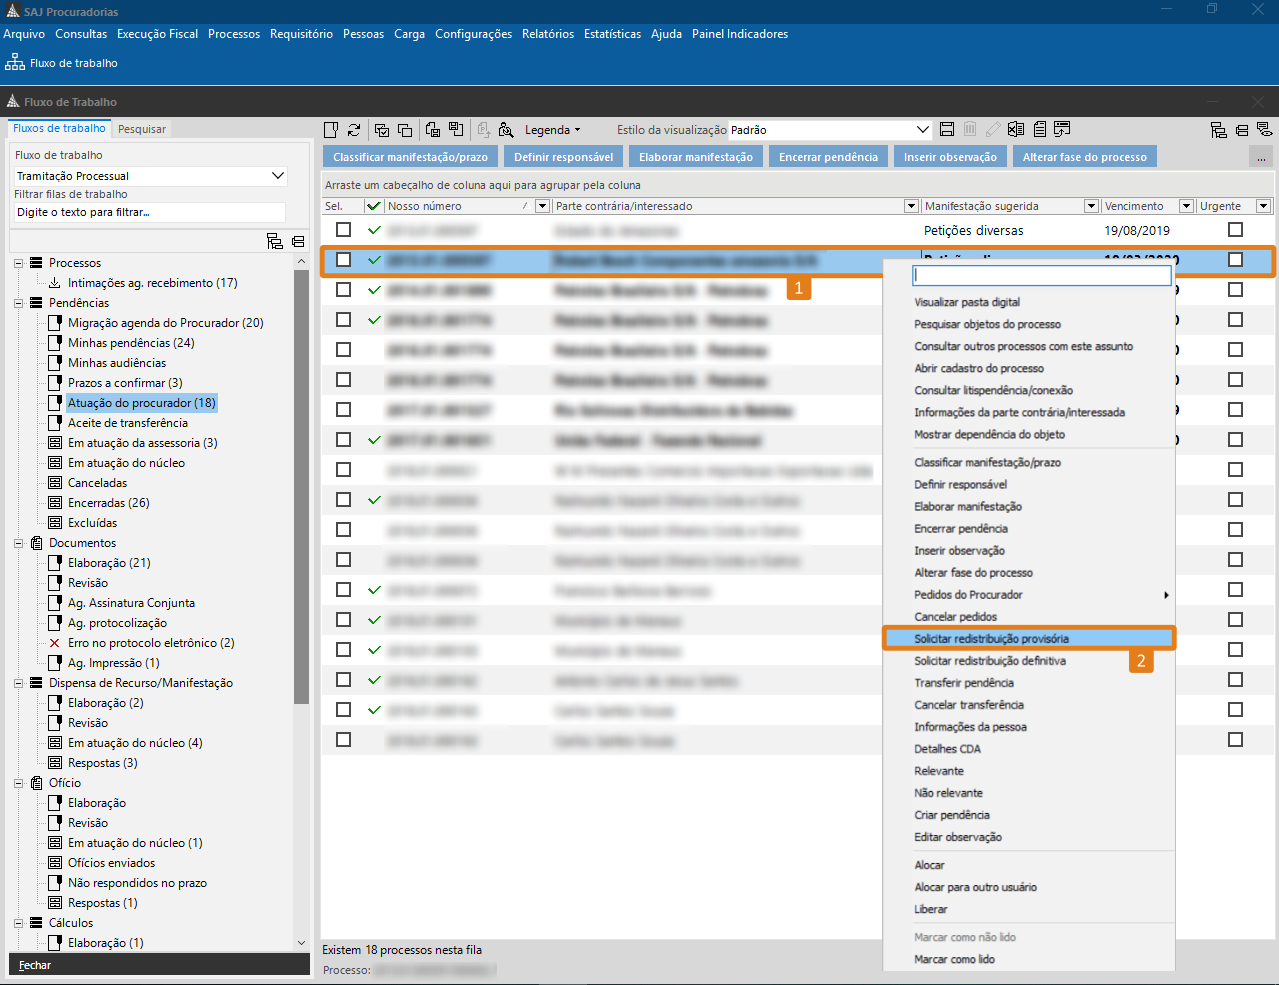This screenshot has height=985, width=1279.
Task: Click the save visualization style floppy icon
Action: click(x=947, y=130)
